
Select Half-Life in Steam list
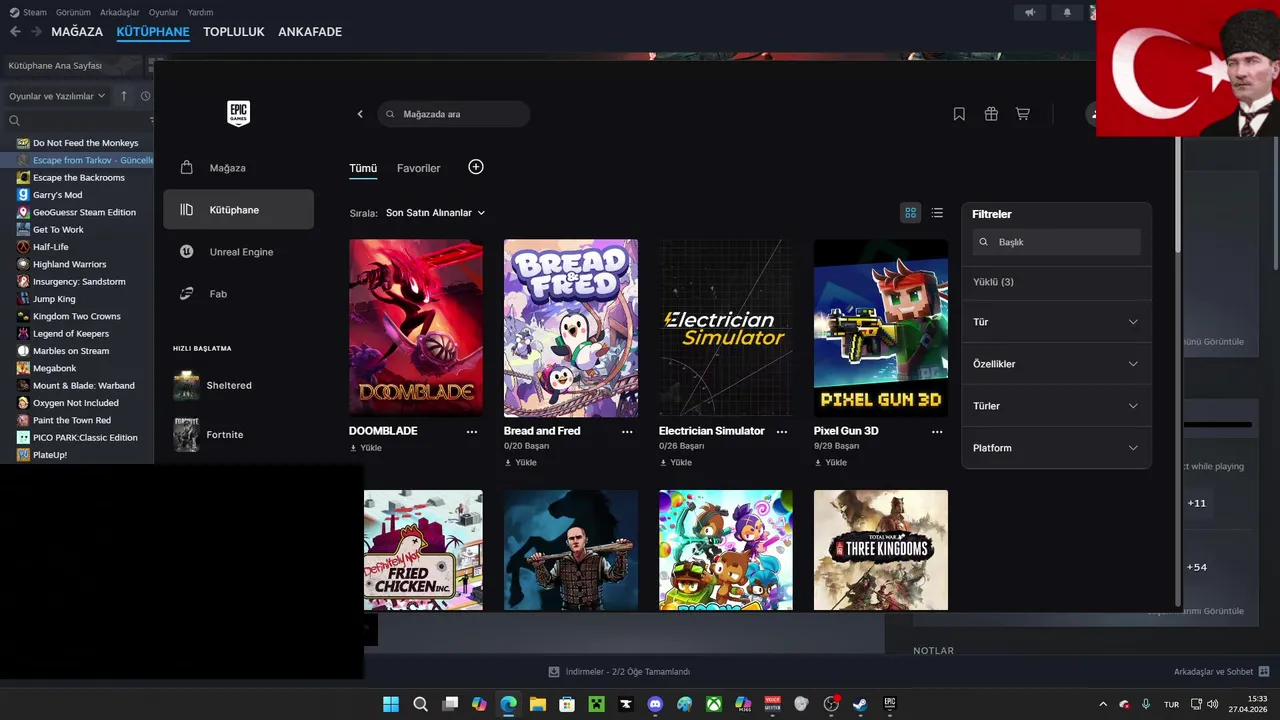pyautogui.click(x=51, y=247)
